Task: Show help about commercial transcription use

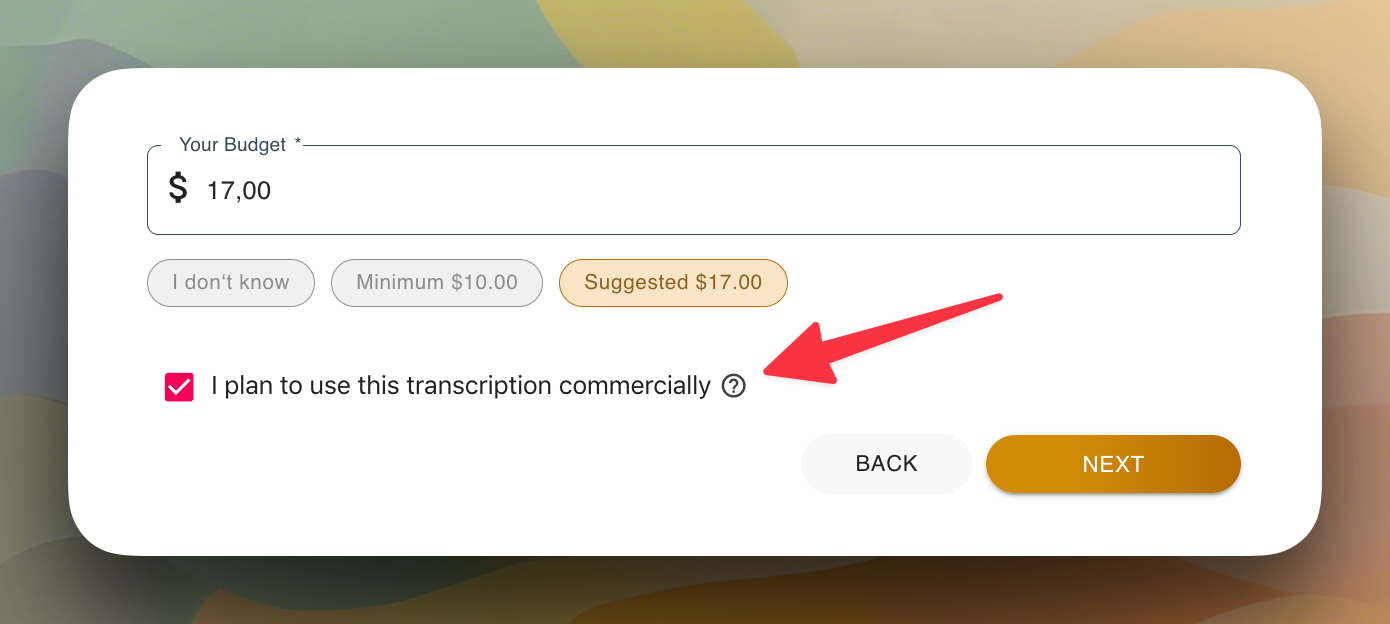Action: click(734, 386)
